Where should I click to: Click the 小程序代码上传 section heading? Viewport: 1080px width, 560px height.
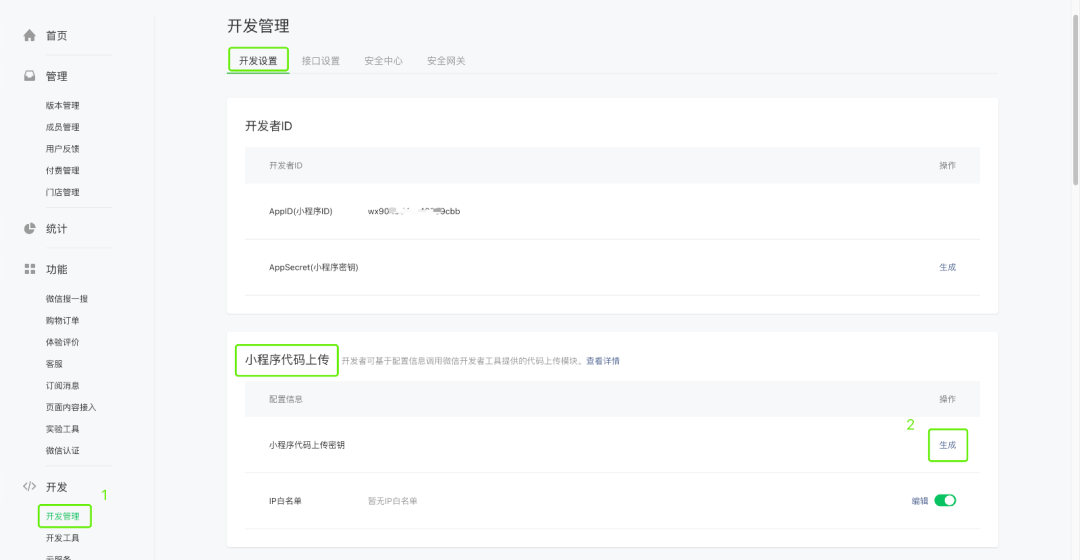pyautogui.click(x=287, y=360)
